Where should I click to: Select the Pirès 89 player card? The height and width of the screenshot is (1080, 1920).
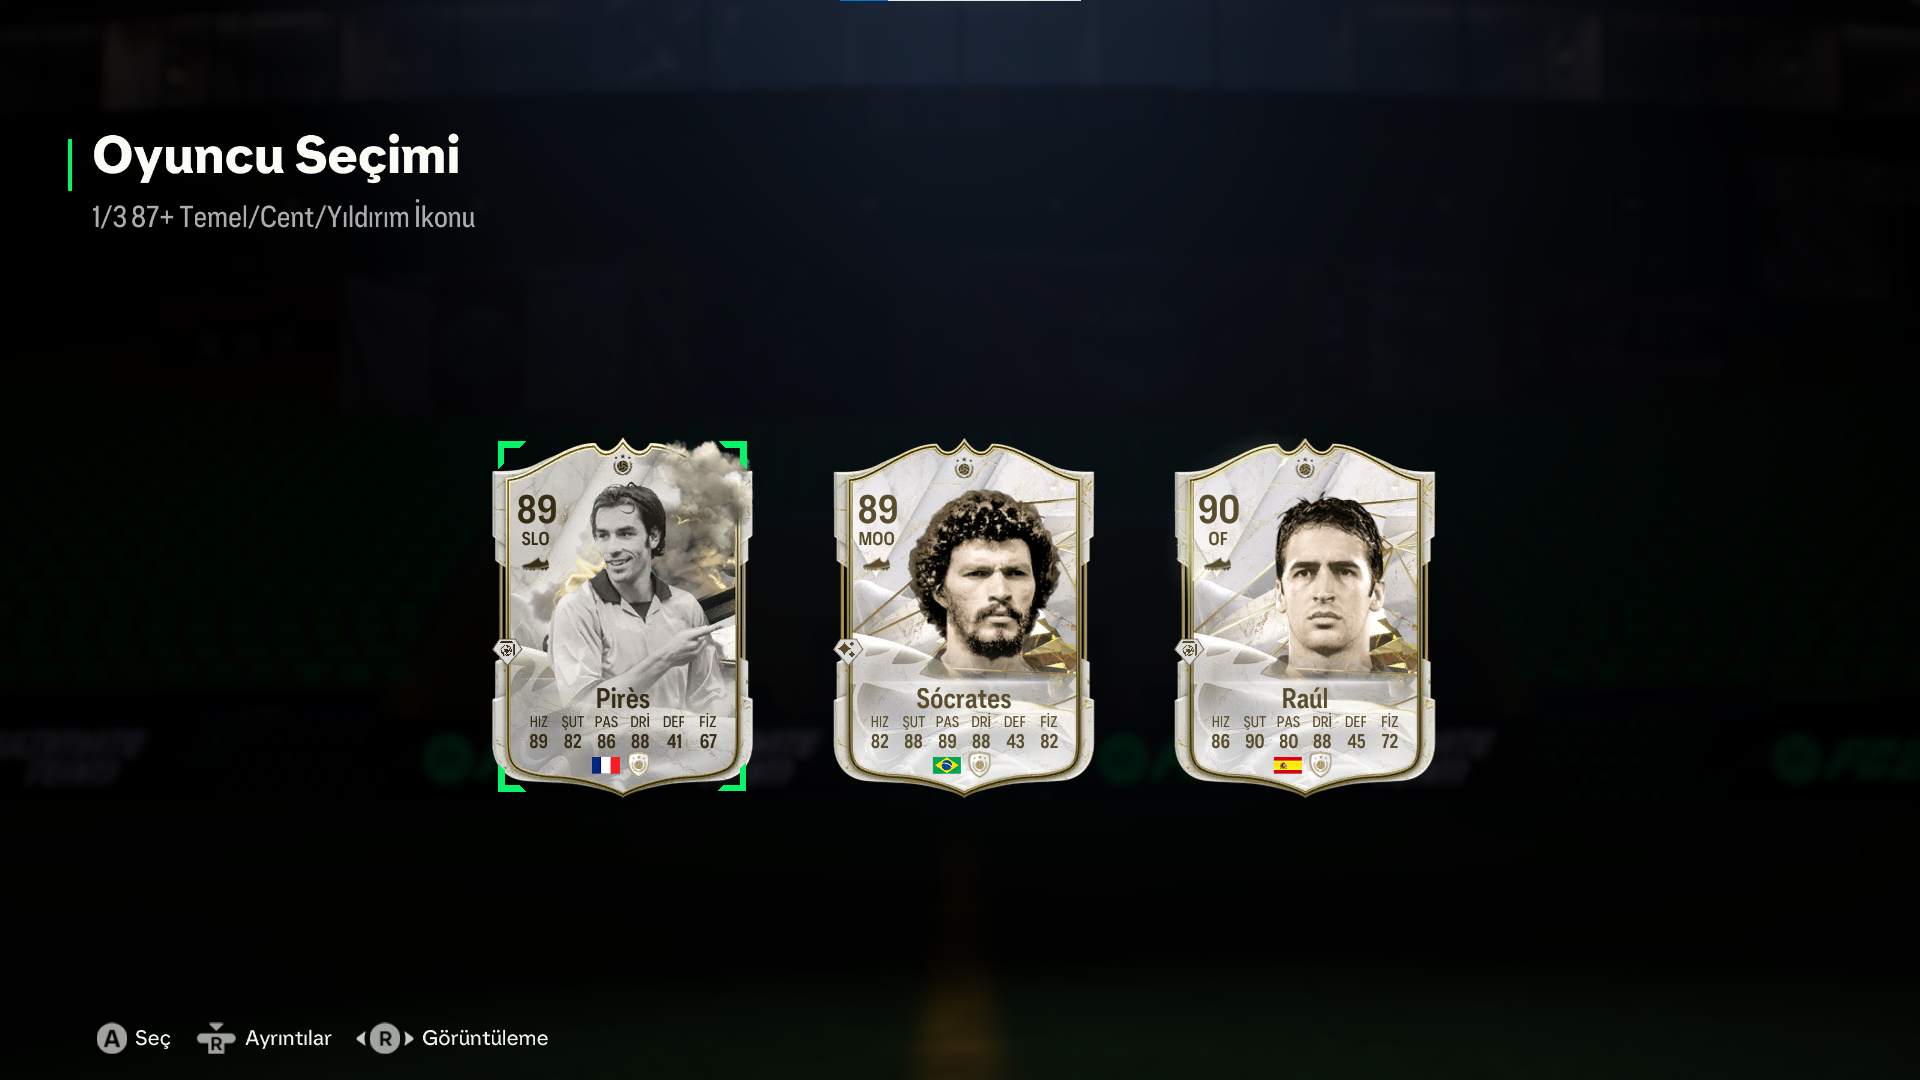622,616
